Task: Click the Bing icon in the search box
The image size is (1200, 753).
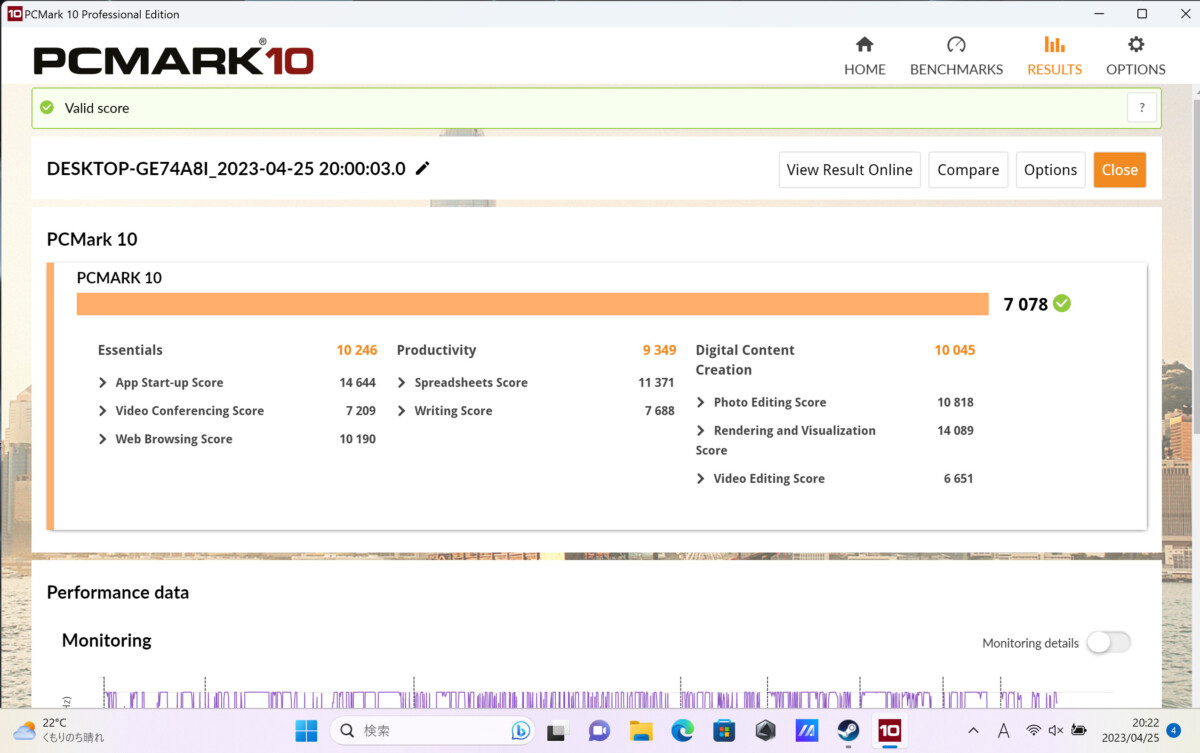Action: [x=520, y=731]
